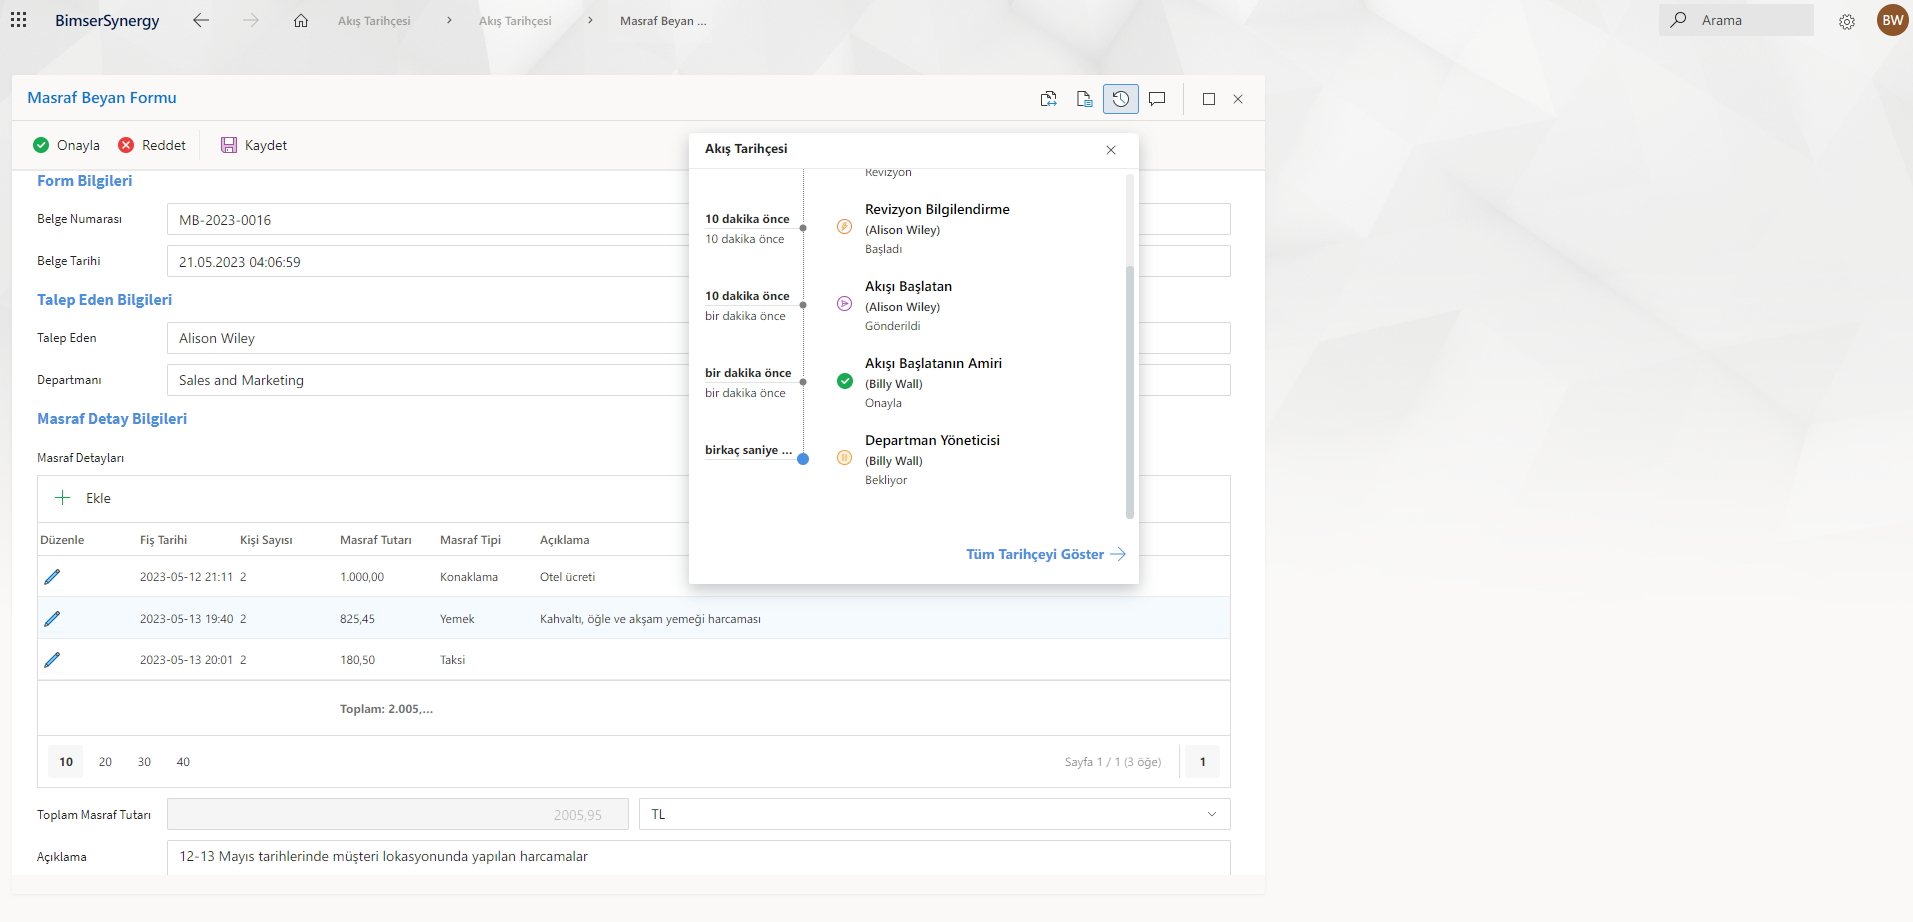Screen dimensions: 1913x922
Task: Save the form with Kaydet
Action: tap(254, 145)
